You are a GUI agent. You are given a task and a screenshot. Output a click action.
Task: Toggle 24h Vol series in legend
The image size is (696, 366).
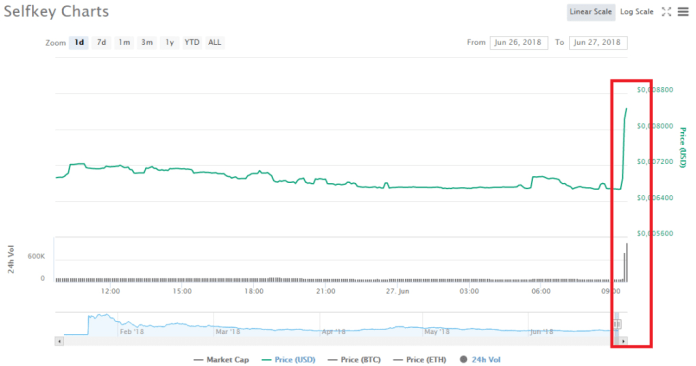pyautogui.click(x=480, y=360)
